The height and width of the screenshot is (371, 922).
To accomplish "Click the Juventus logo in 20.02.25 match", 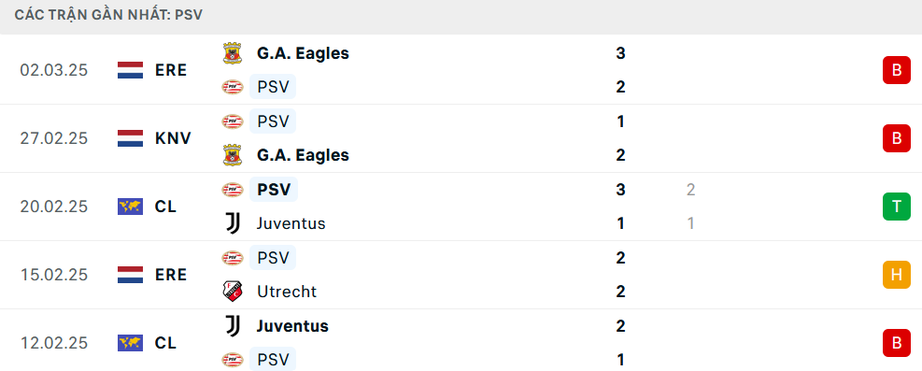I will tap(232, 223).
